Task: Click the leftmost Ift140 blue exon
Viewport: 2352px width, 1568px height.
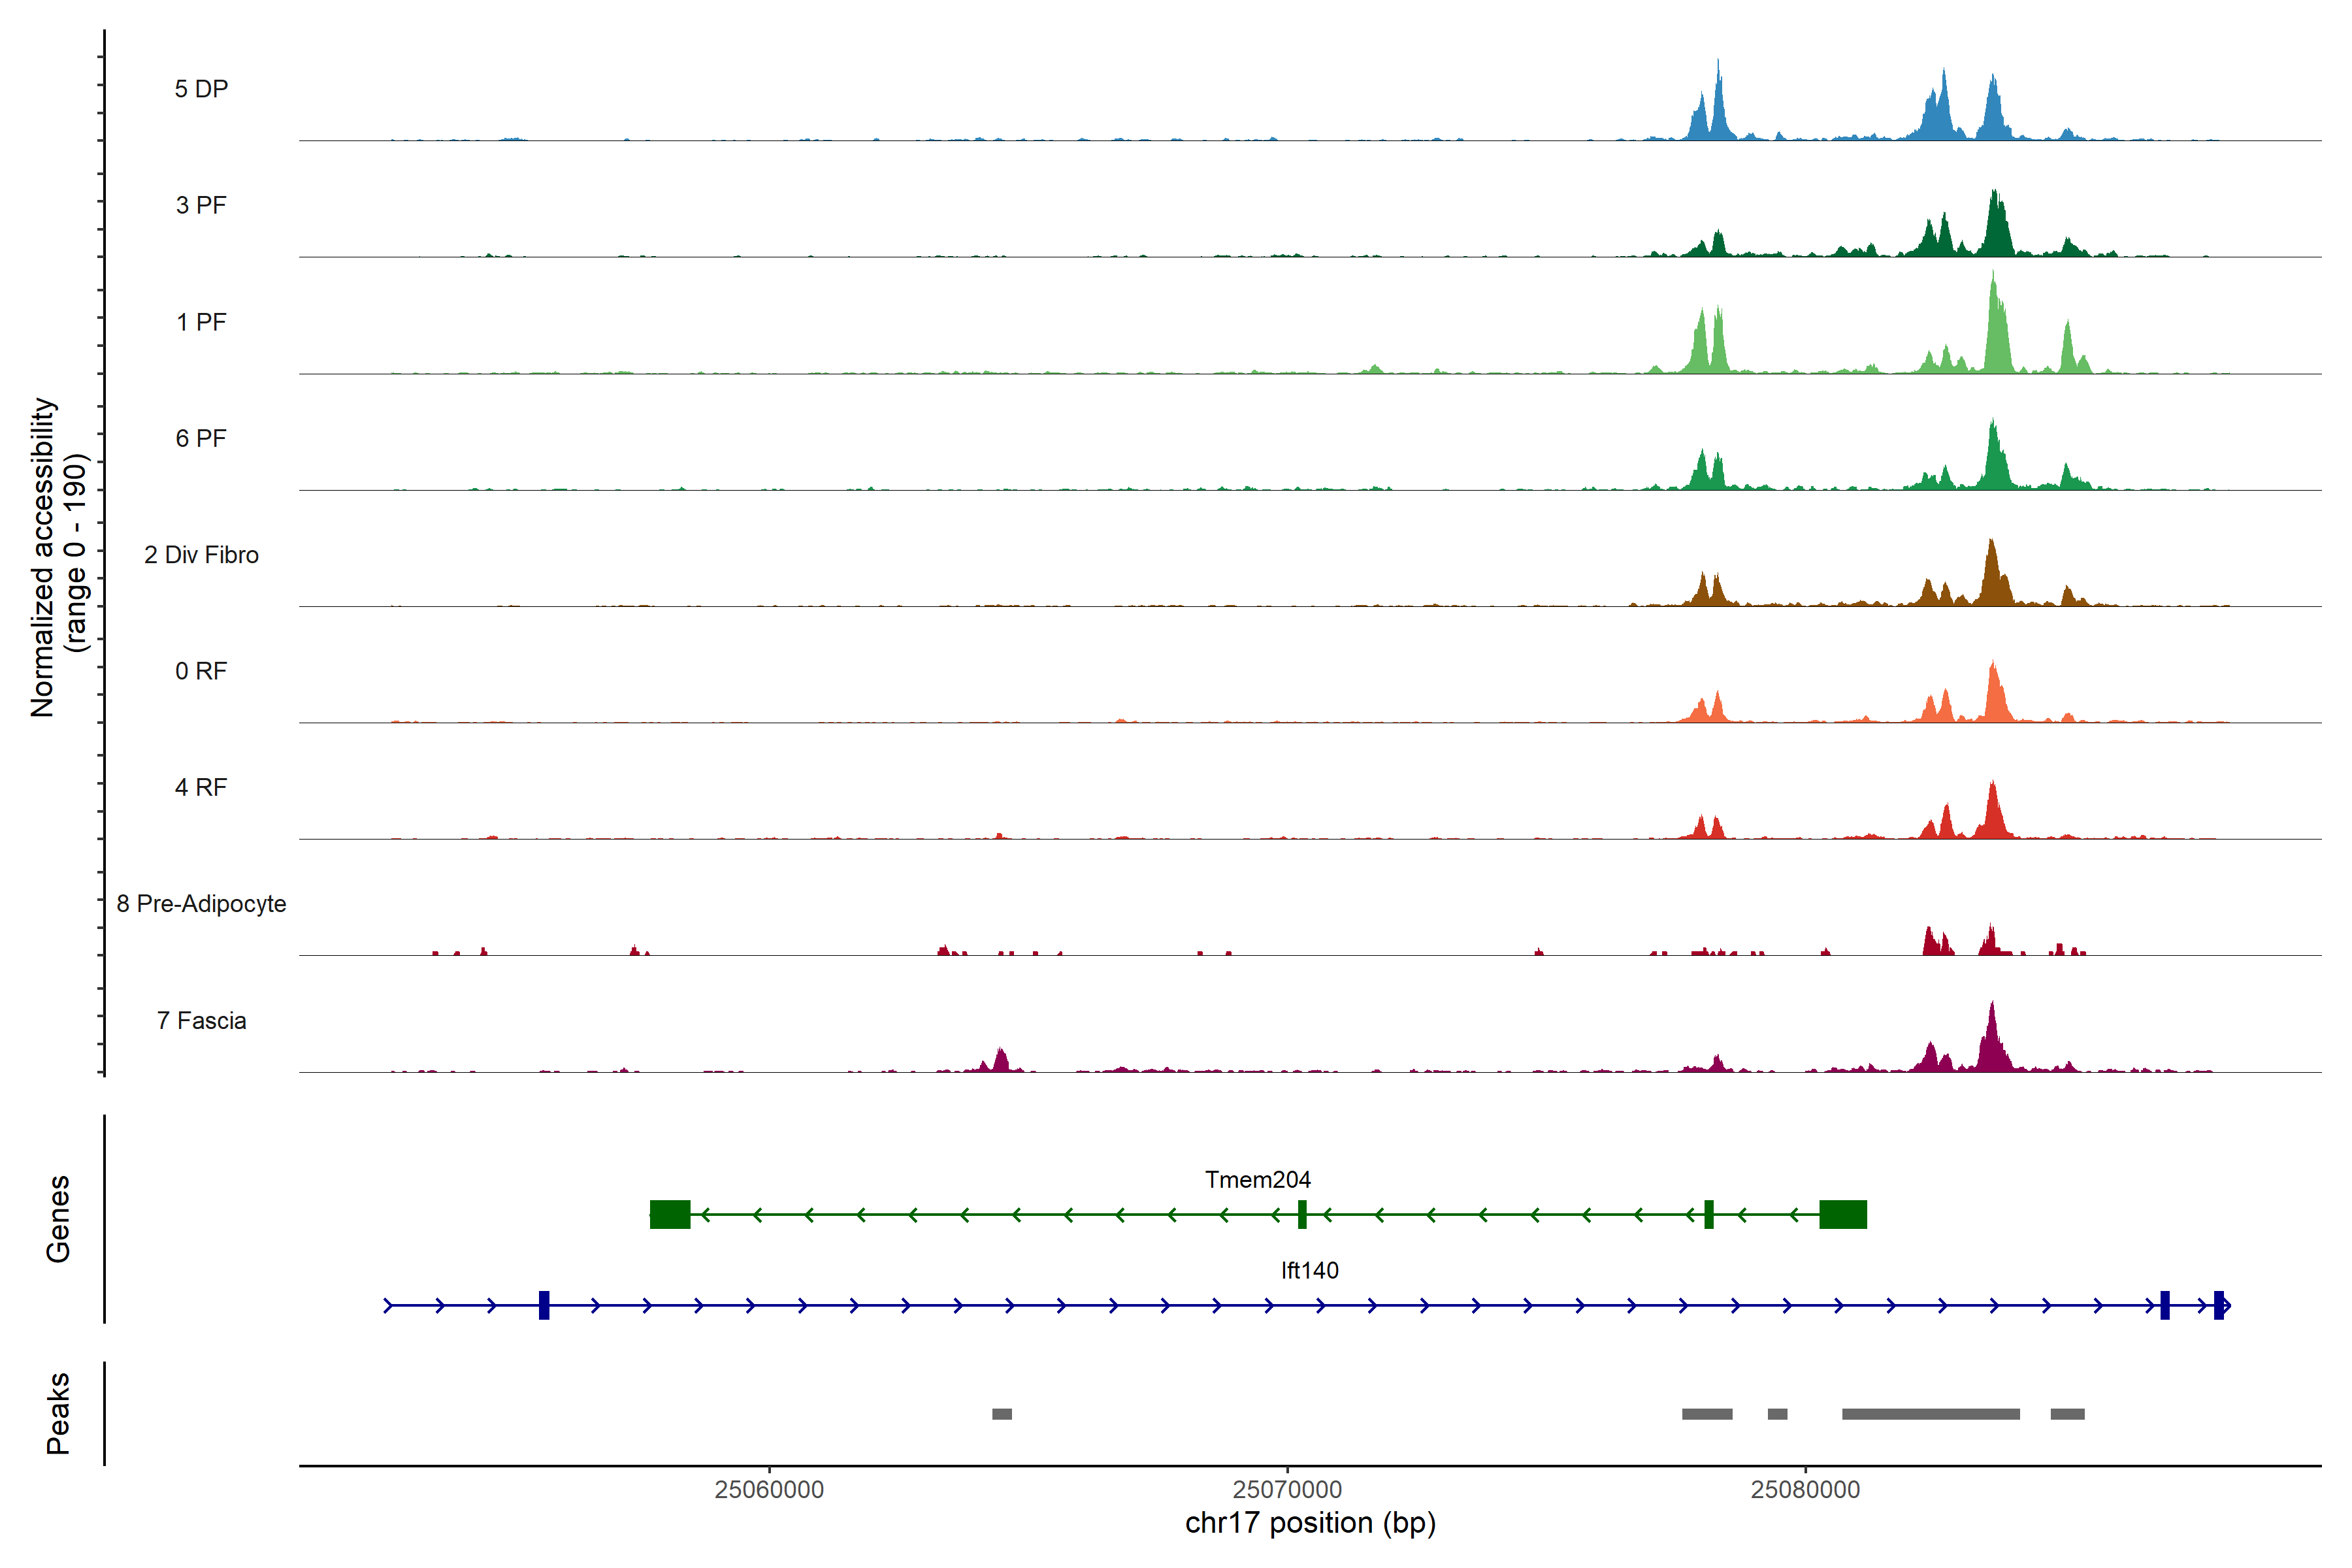Action: click(544, 1305)
